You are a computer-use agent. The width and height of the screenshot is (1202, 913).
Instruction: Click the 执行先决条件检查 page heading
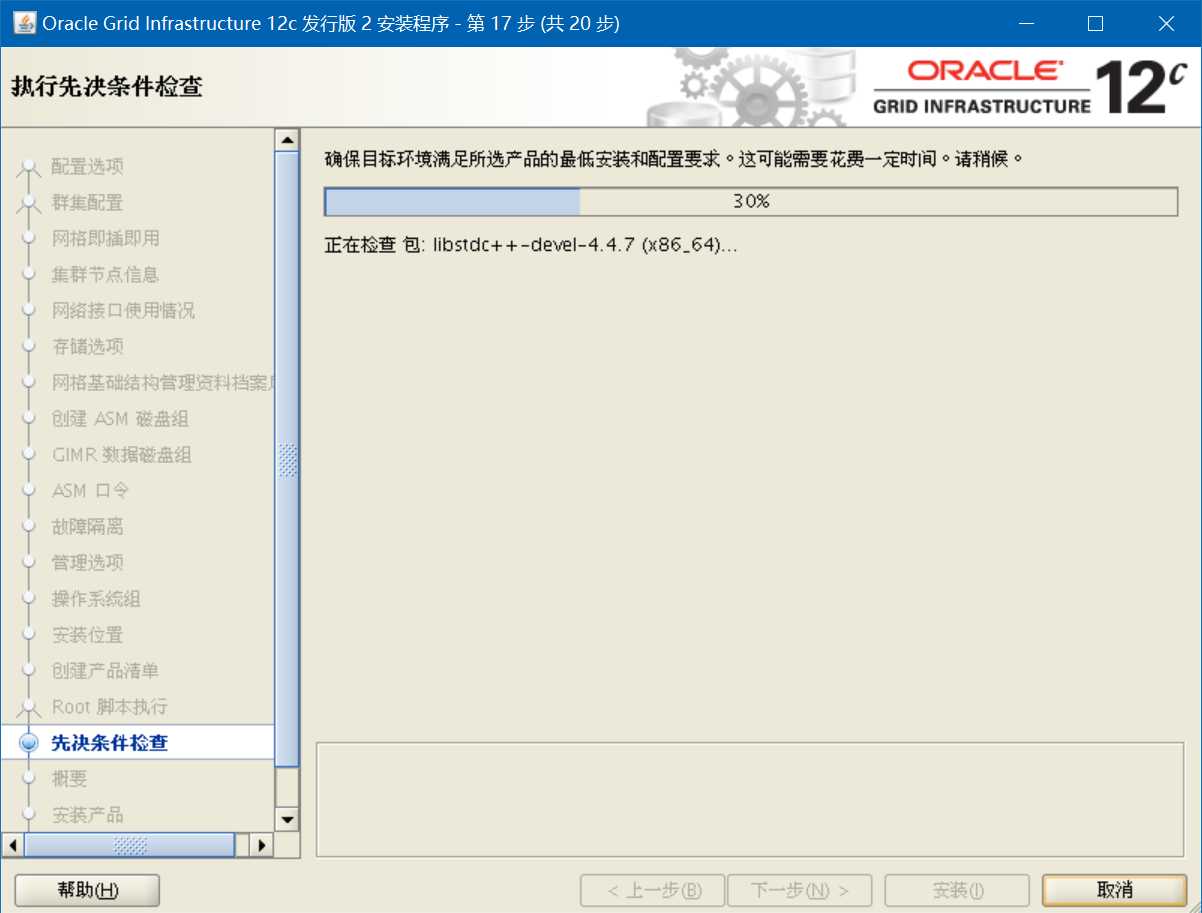(107, 86)
